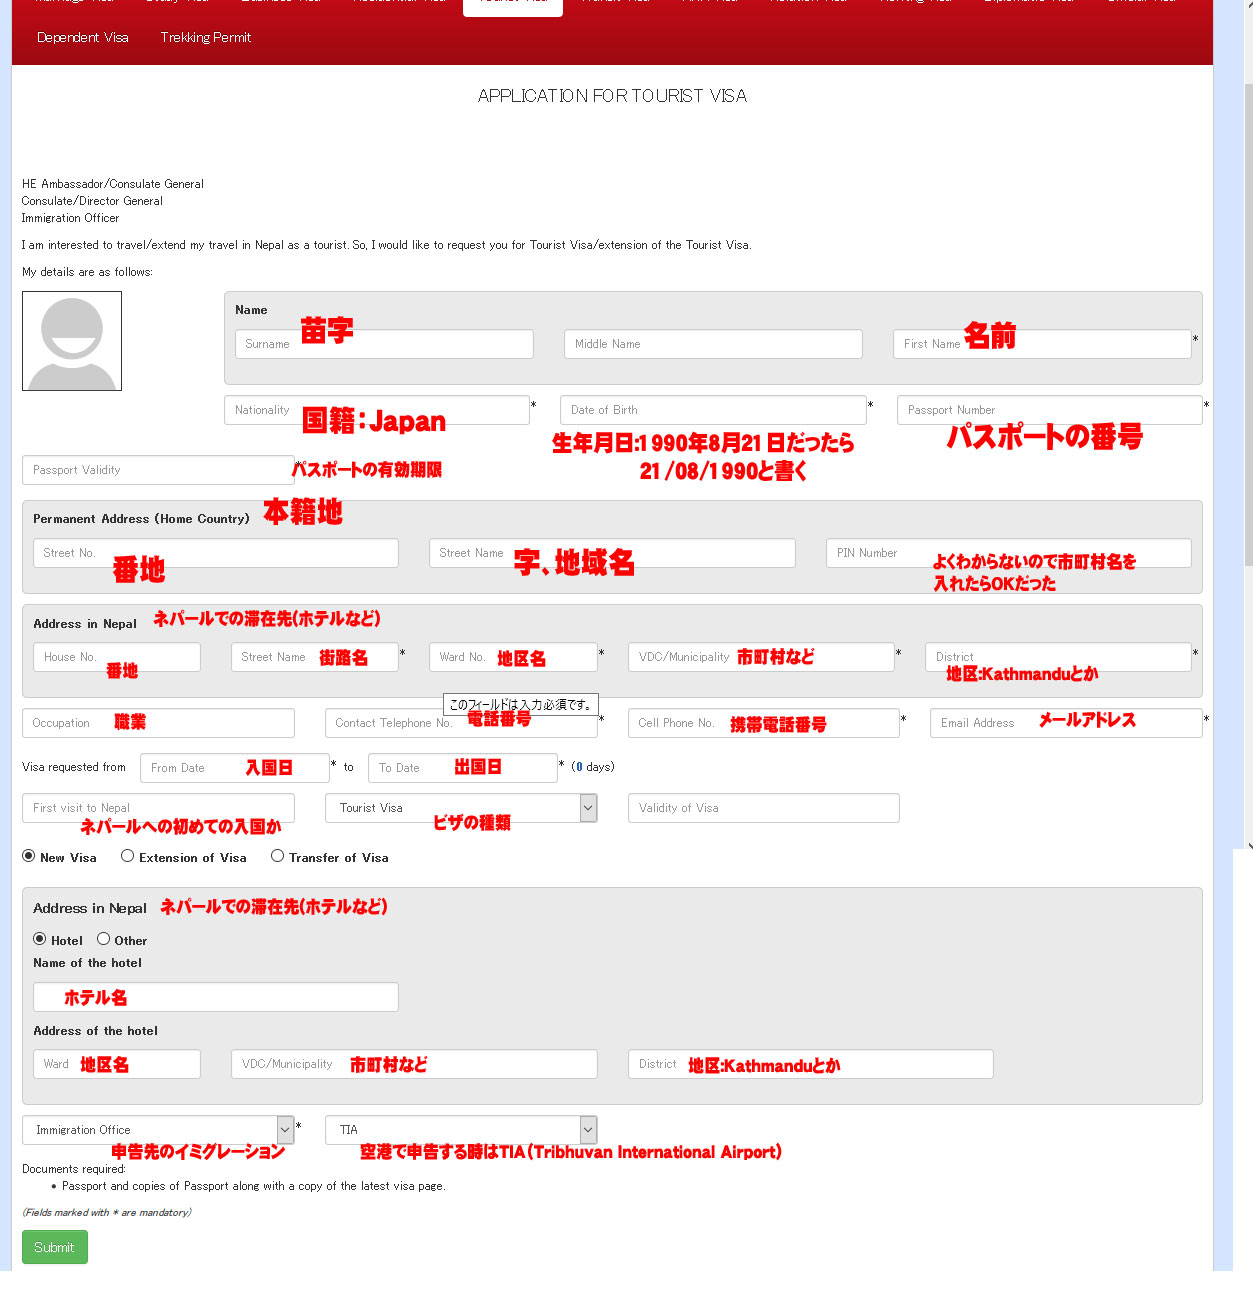1253x1300 pixels.
Task: Click into the Surname field
Action: click(384, 344)
